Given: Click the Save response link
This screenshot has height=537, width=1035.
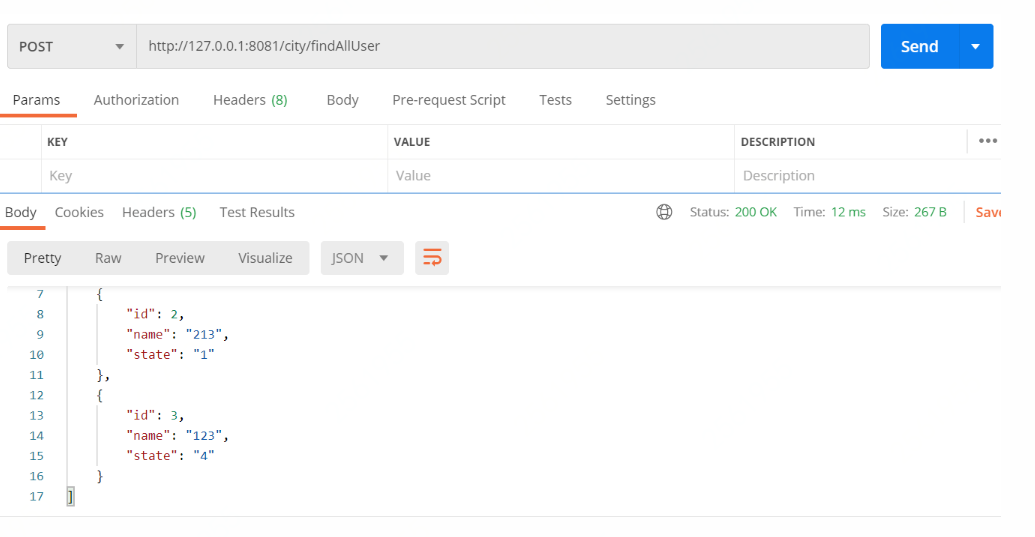Looking at the screenshot, I should pos(988,212).
